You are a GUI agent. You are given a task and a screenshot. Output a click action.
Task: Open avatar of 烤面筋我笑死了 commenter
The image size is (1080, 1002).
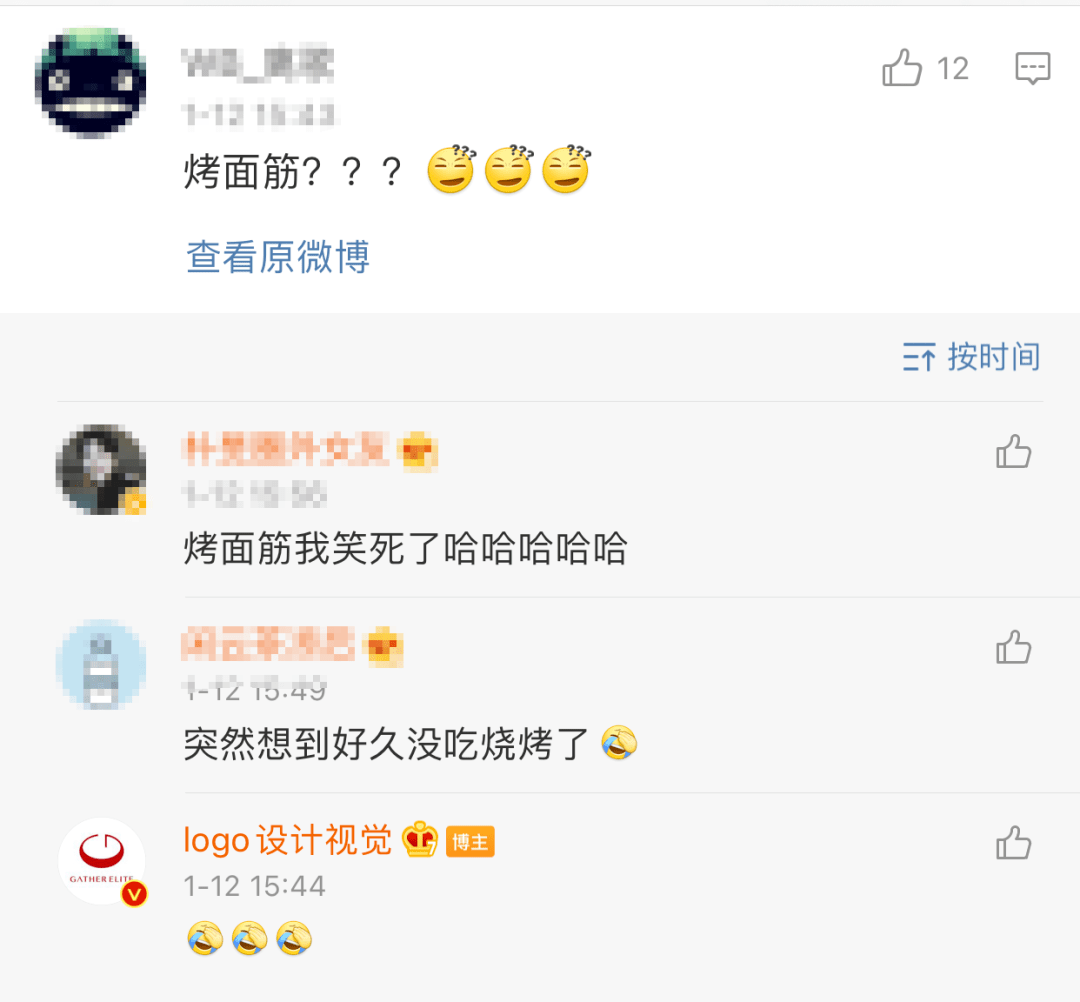tap(101, 470)
